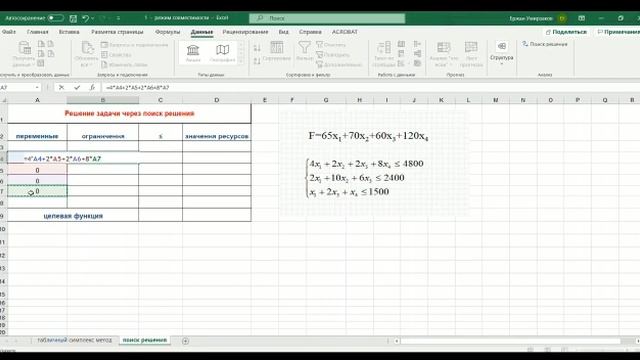Cancel formula entry with X icon
The image size is (640, 360).
(x=61, y=88)
